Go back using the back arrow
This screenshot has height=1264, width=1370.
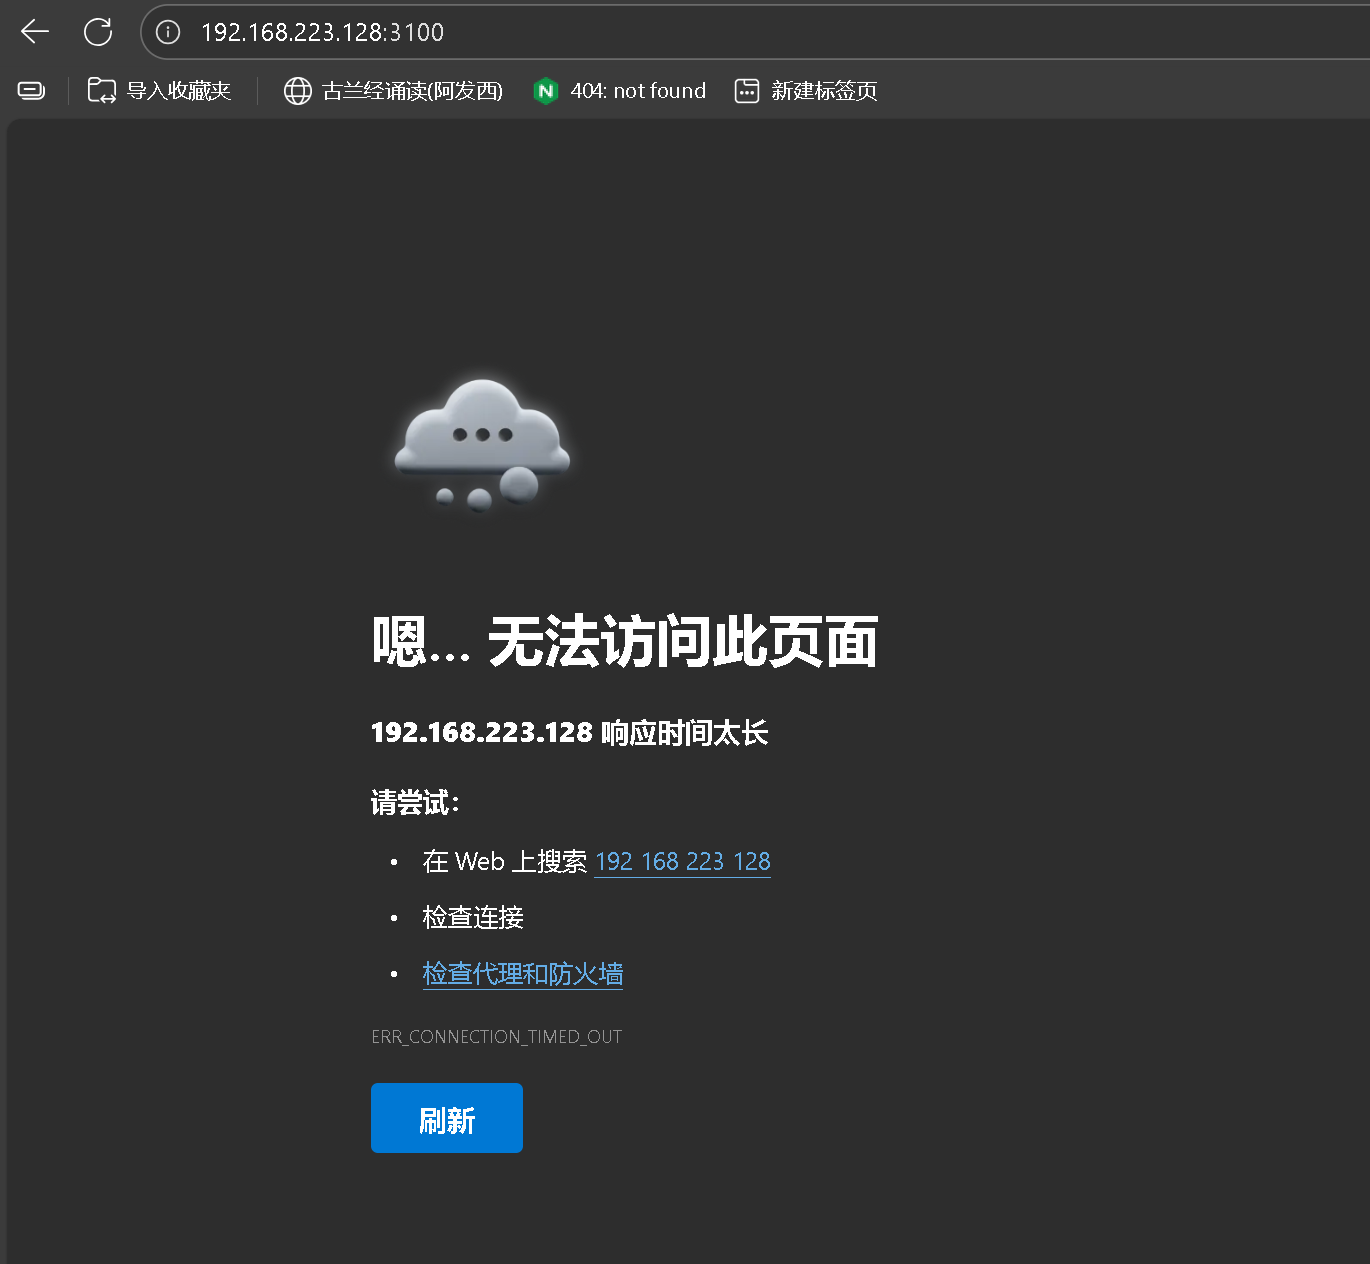(x=35, y=32)
